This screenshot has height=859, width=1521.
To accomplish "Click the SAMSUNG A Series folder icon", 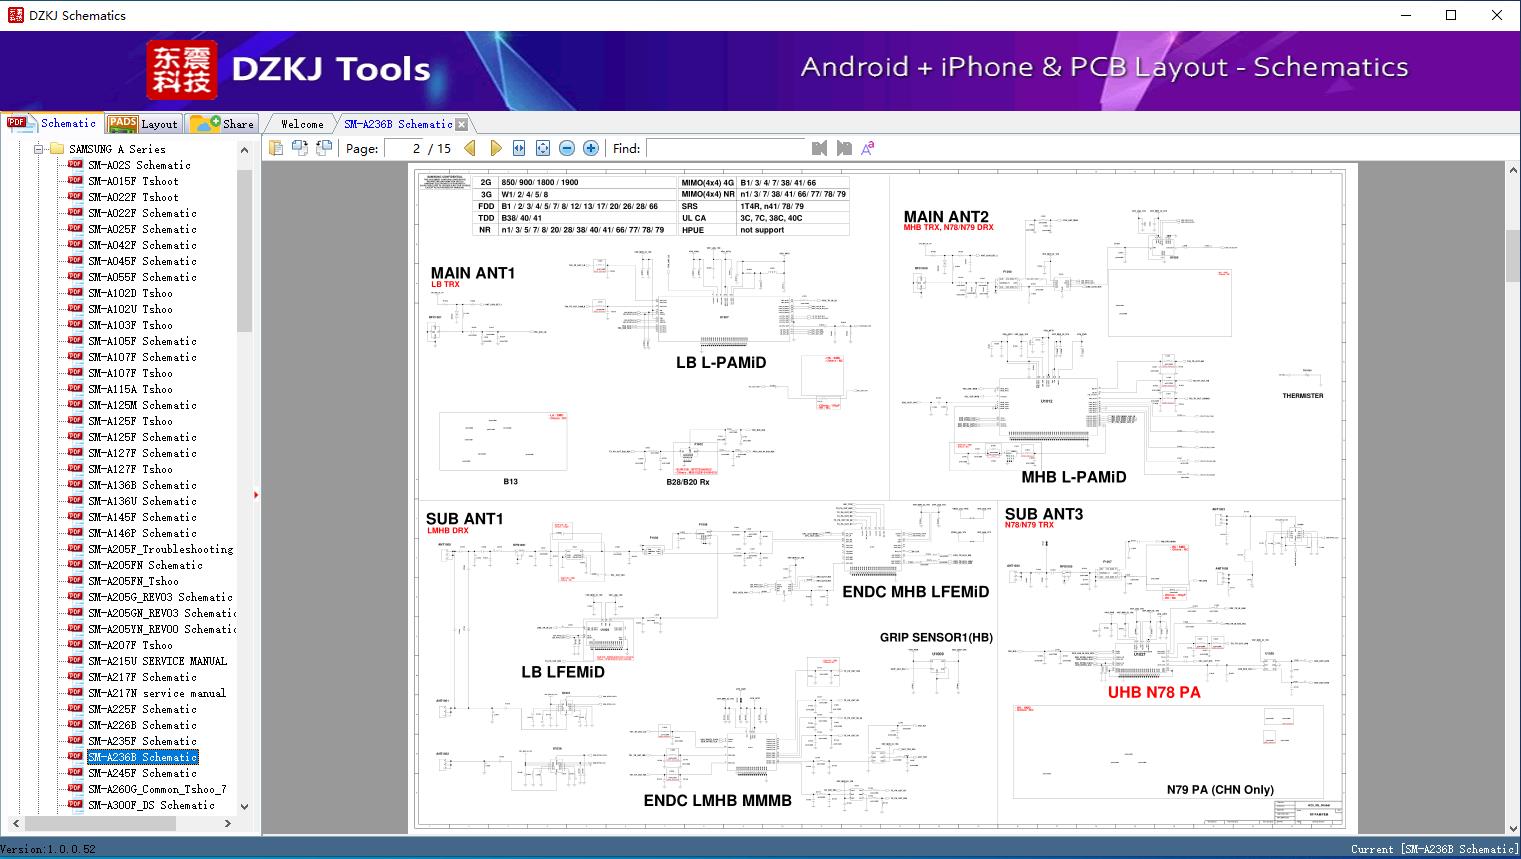I will coord(57,149).
